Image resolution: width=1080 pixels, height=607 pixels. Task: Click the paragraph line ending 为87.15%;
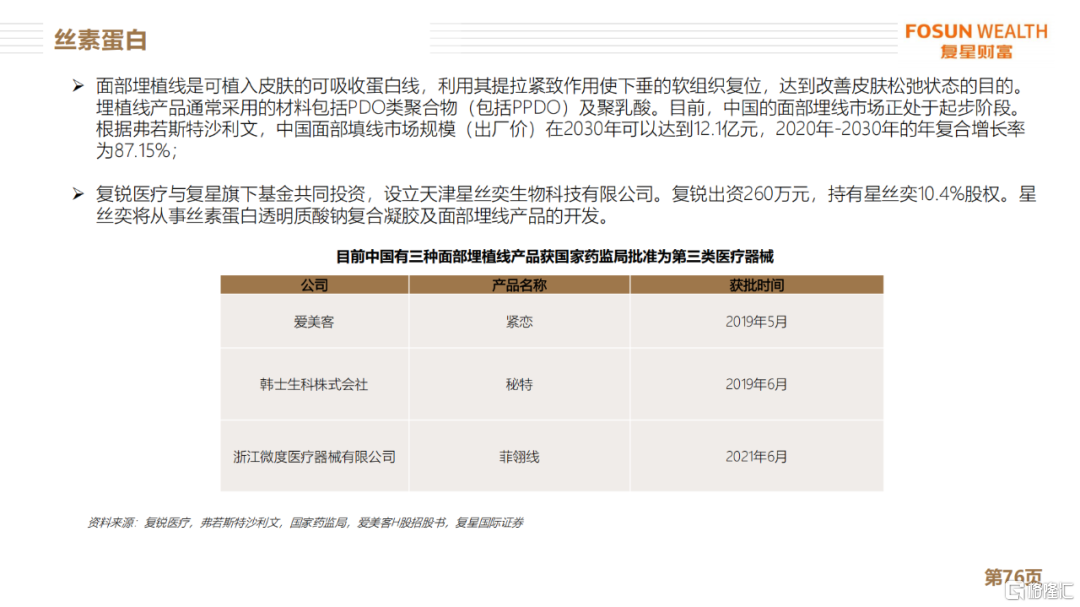pyautogui.click(x=136, y=151)
